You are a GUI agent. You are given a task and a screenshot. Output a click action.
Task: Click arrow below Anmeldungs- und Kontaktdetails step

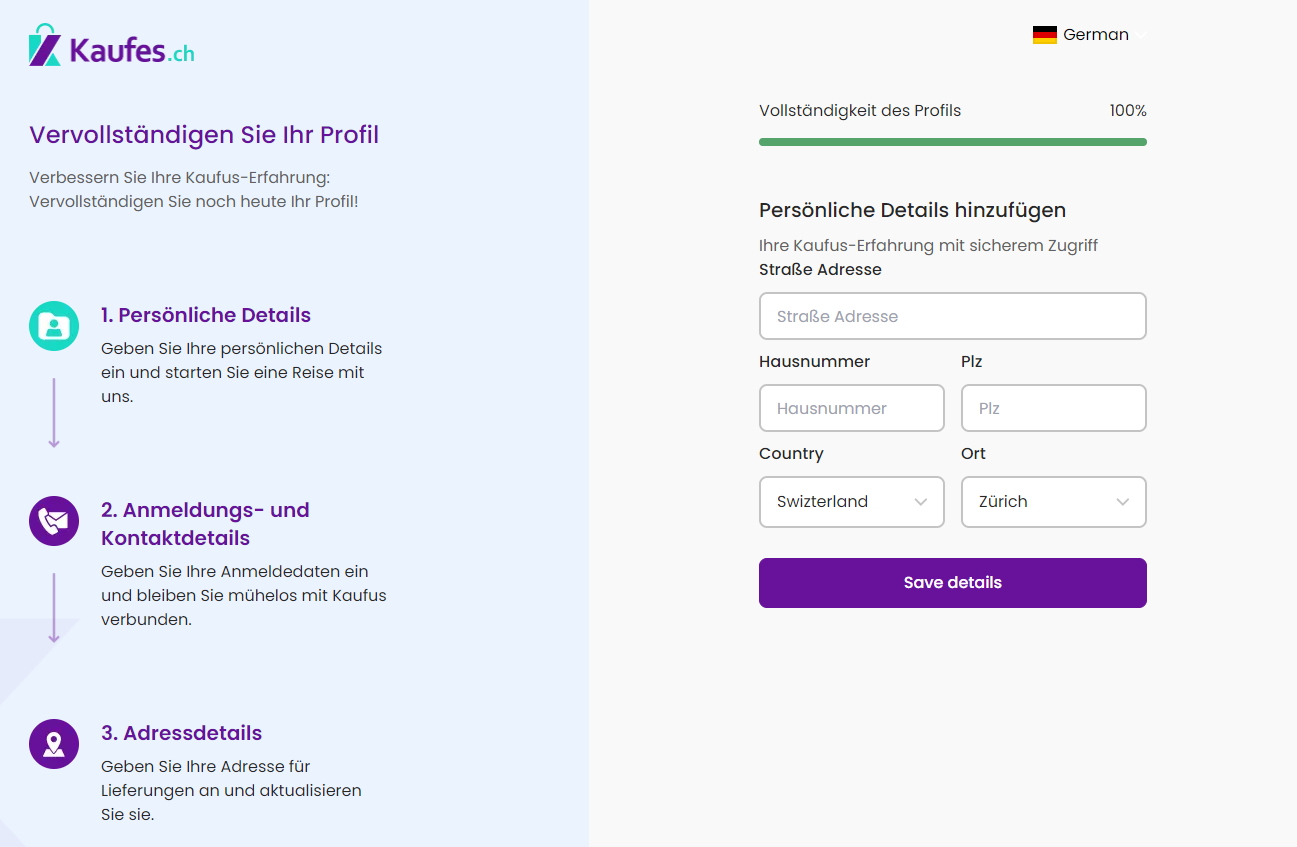click(x=54, y=608)
